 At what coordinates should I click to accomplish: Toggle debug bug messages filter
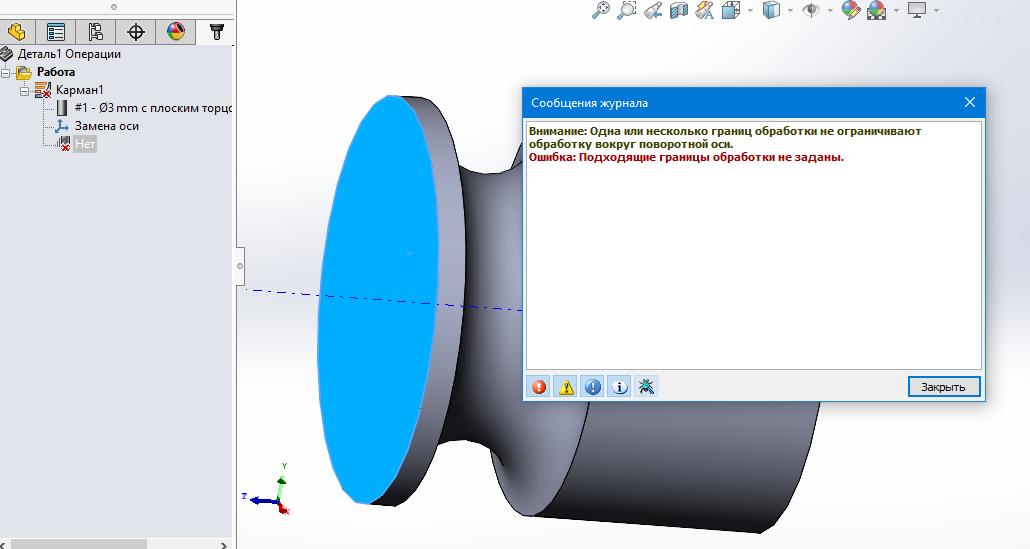click(x=646, y=387)
